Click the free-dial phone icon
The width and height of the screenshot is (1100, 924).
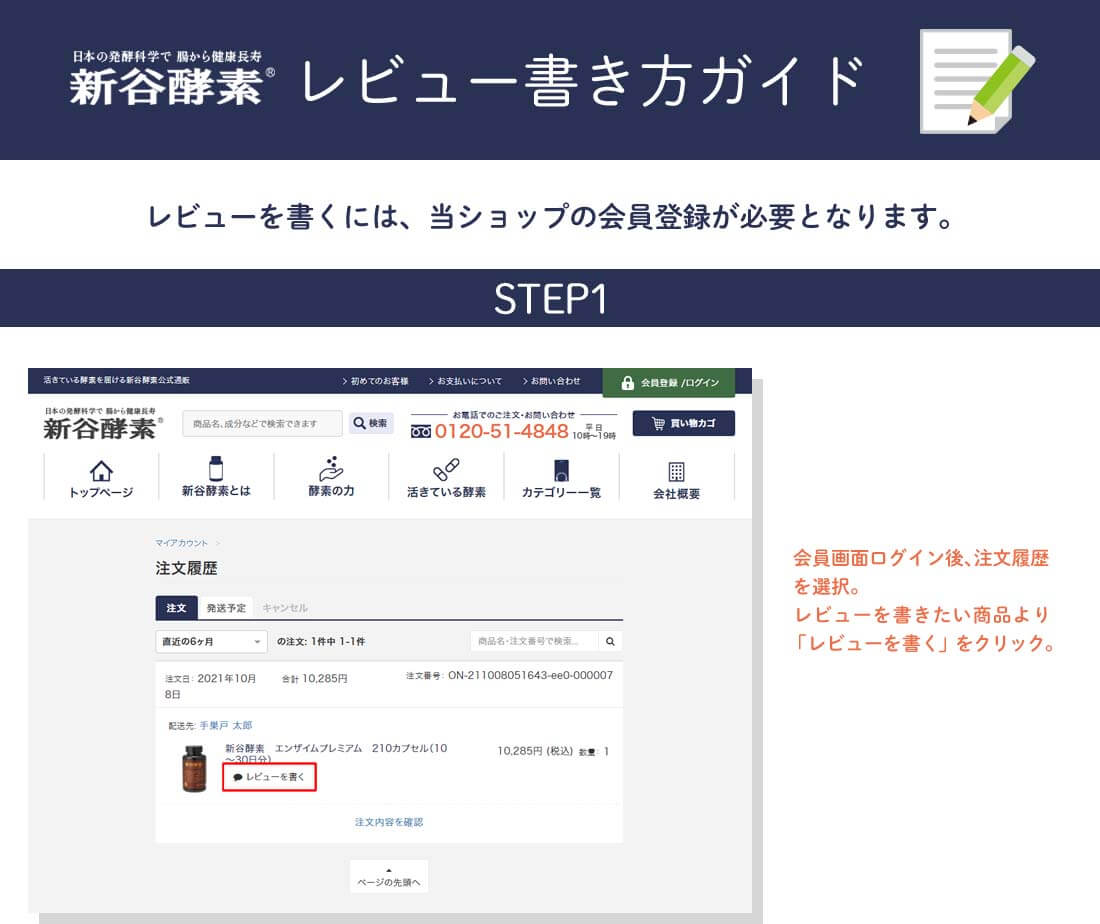421,431
